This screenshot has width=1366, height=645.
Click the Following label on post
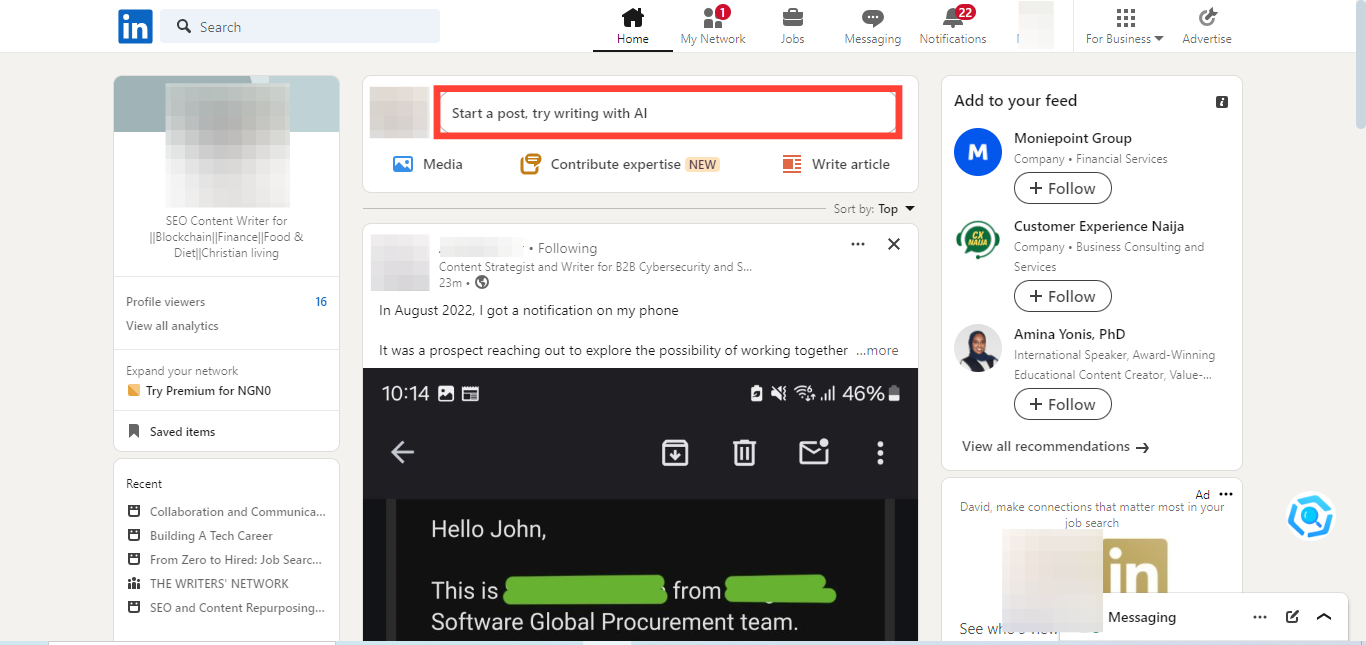(567, 248)
